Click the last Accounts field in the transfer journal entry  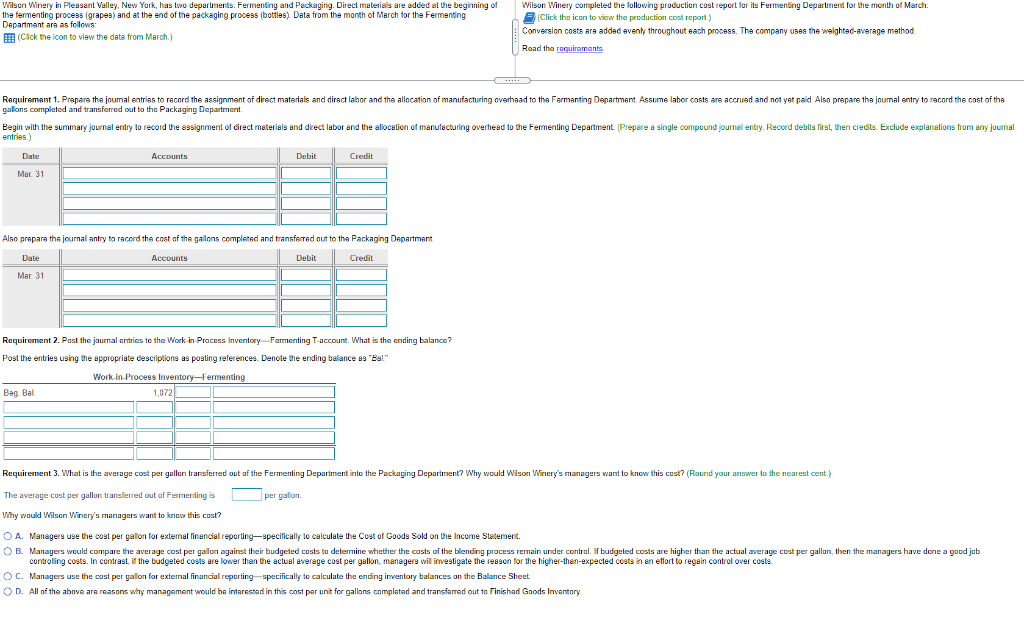coord(170,321)
